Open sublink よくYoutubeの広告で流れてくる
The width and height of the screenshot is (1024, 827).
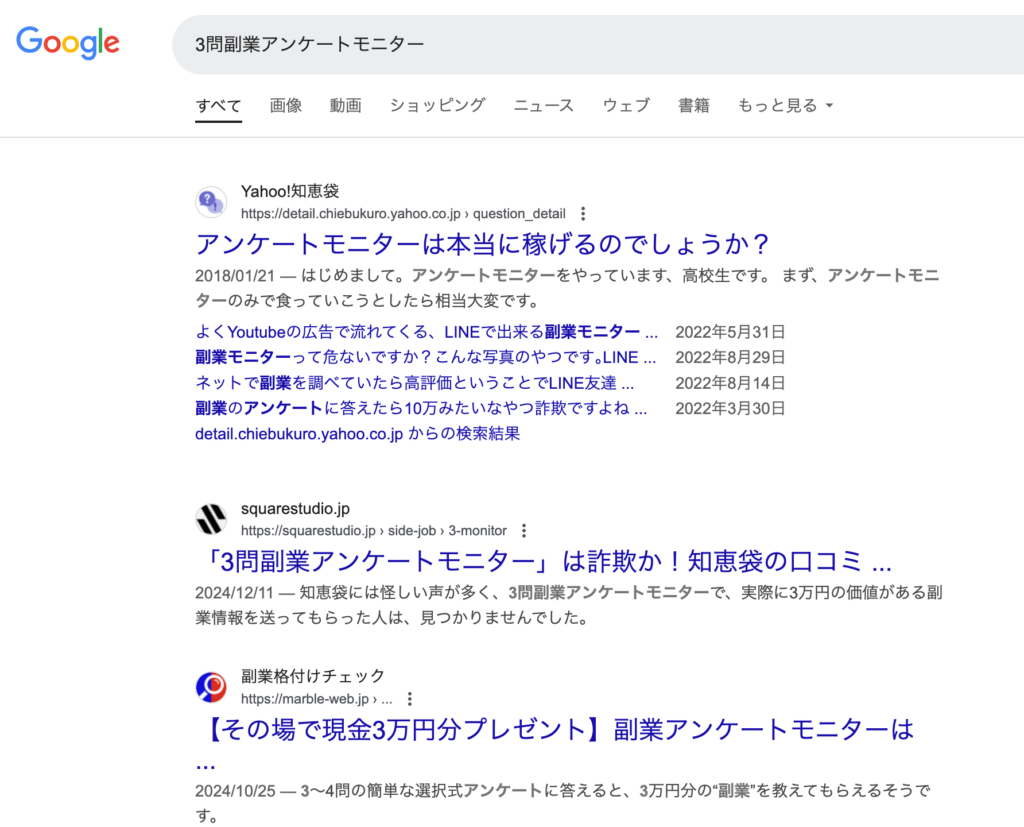(426, 332)
